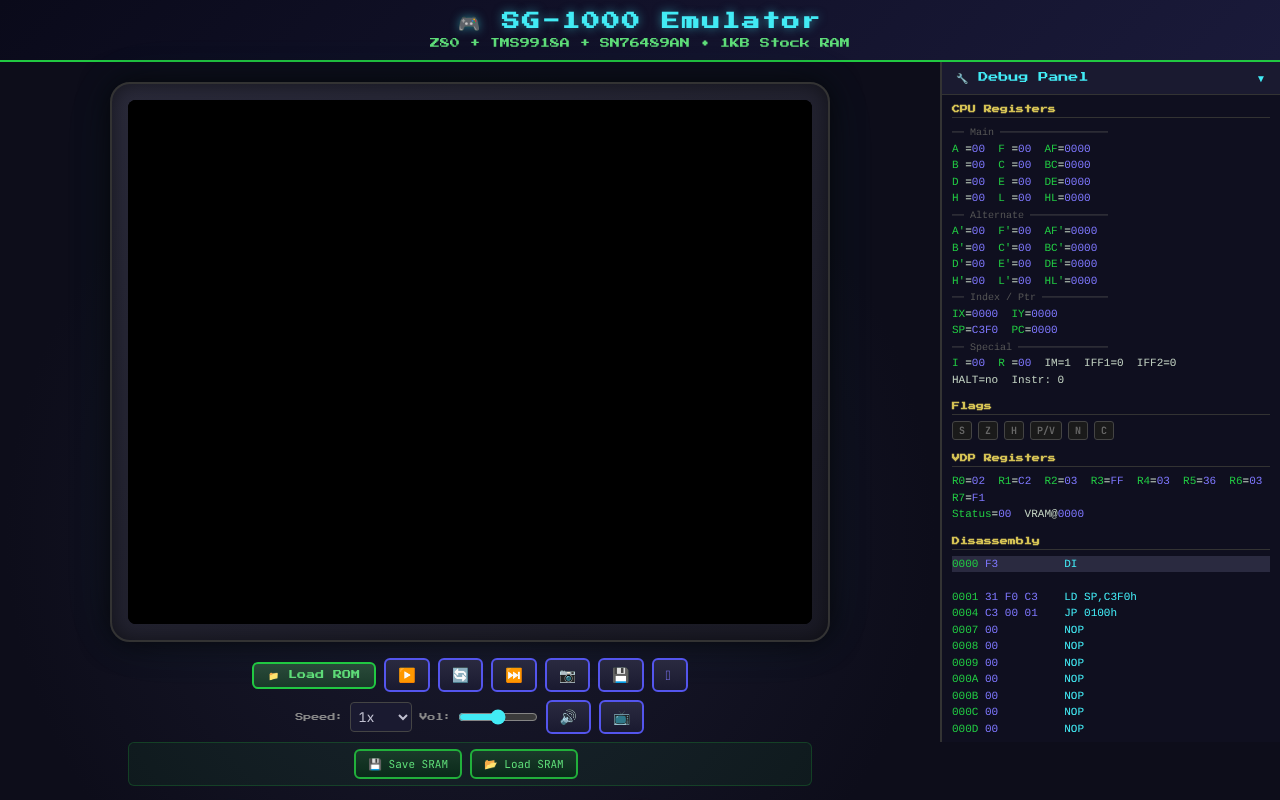
Task: Click the VDP Registers section heading
Action: (1003, 458)
